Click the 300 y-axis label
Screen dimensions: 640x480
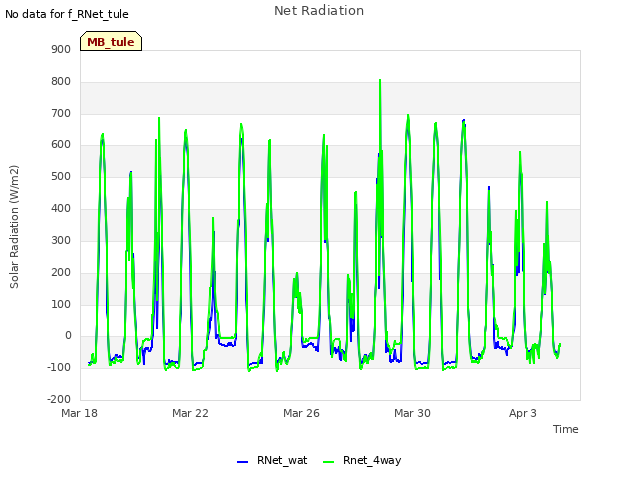pos(61,240)
